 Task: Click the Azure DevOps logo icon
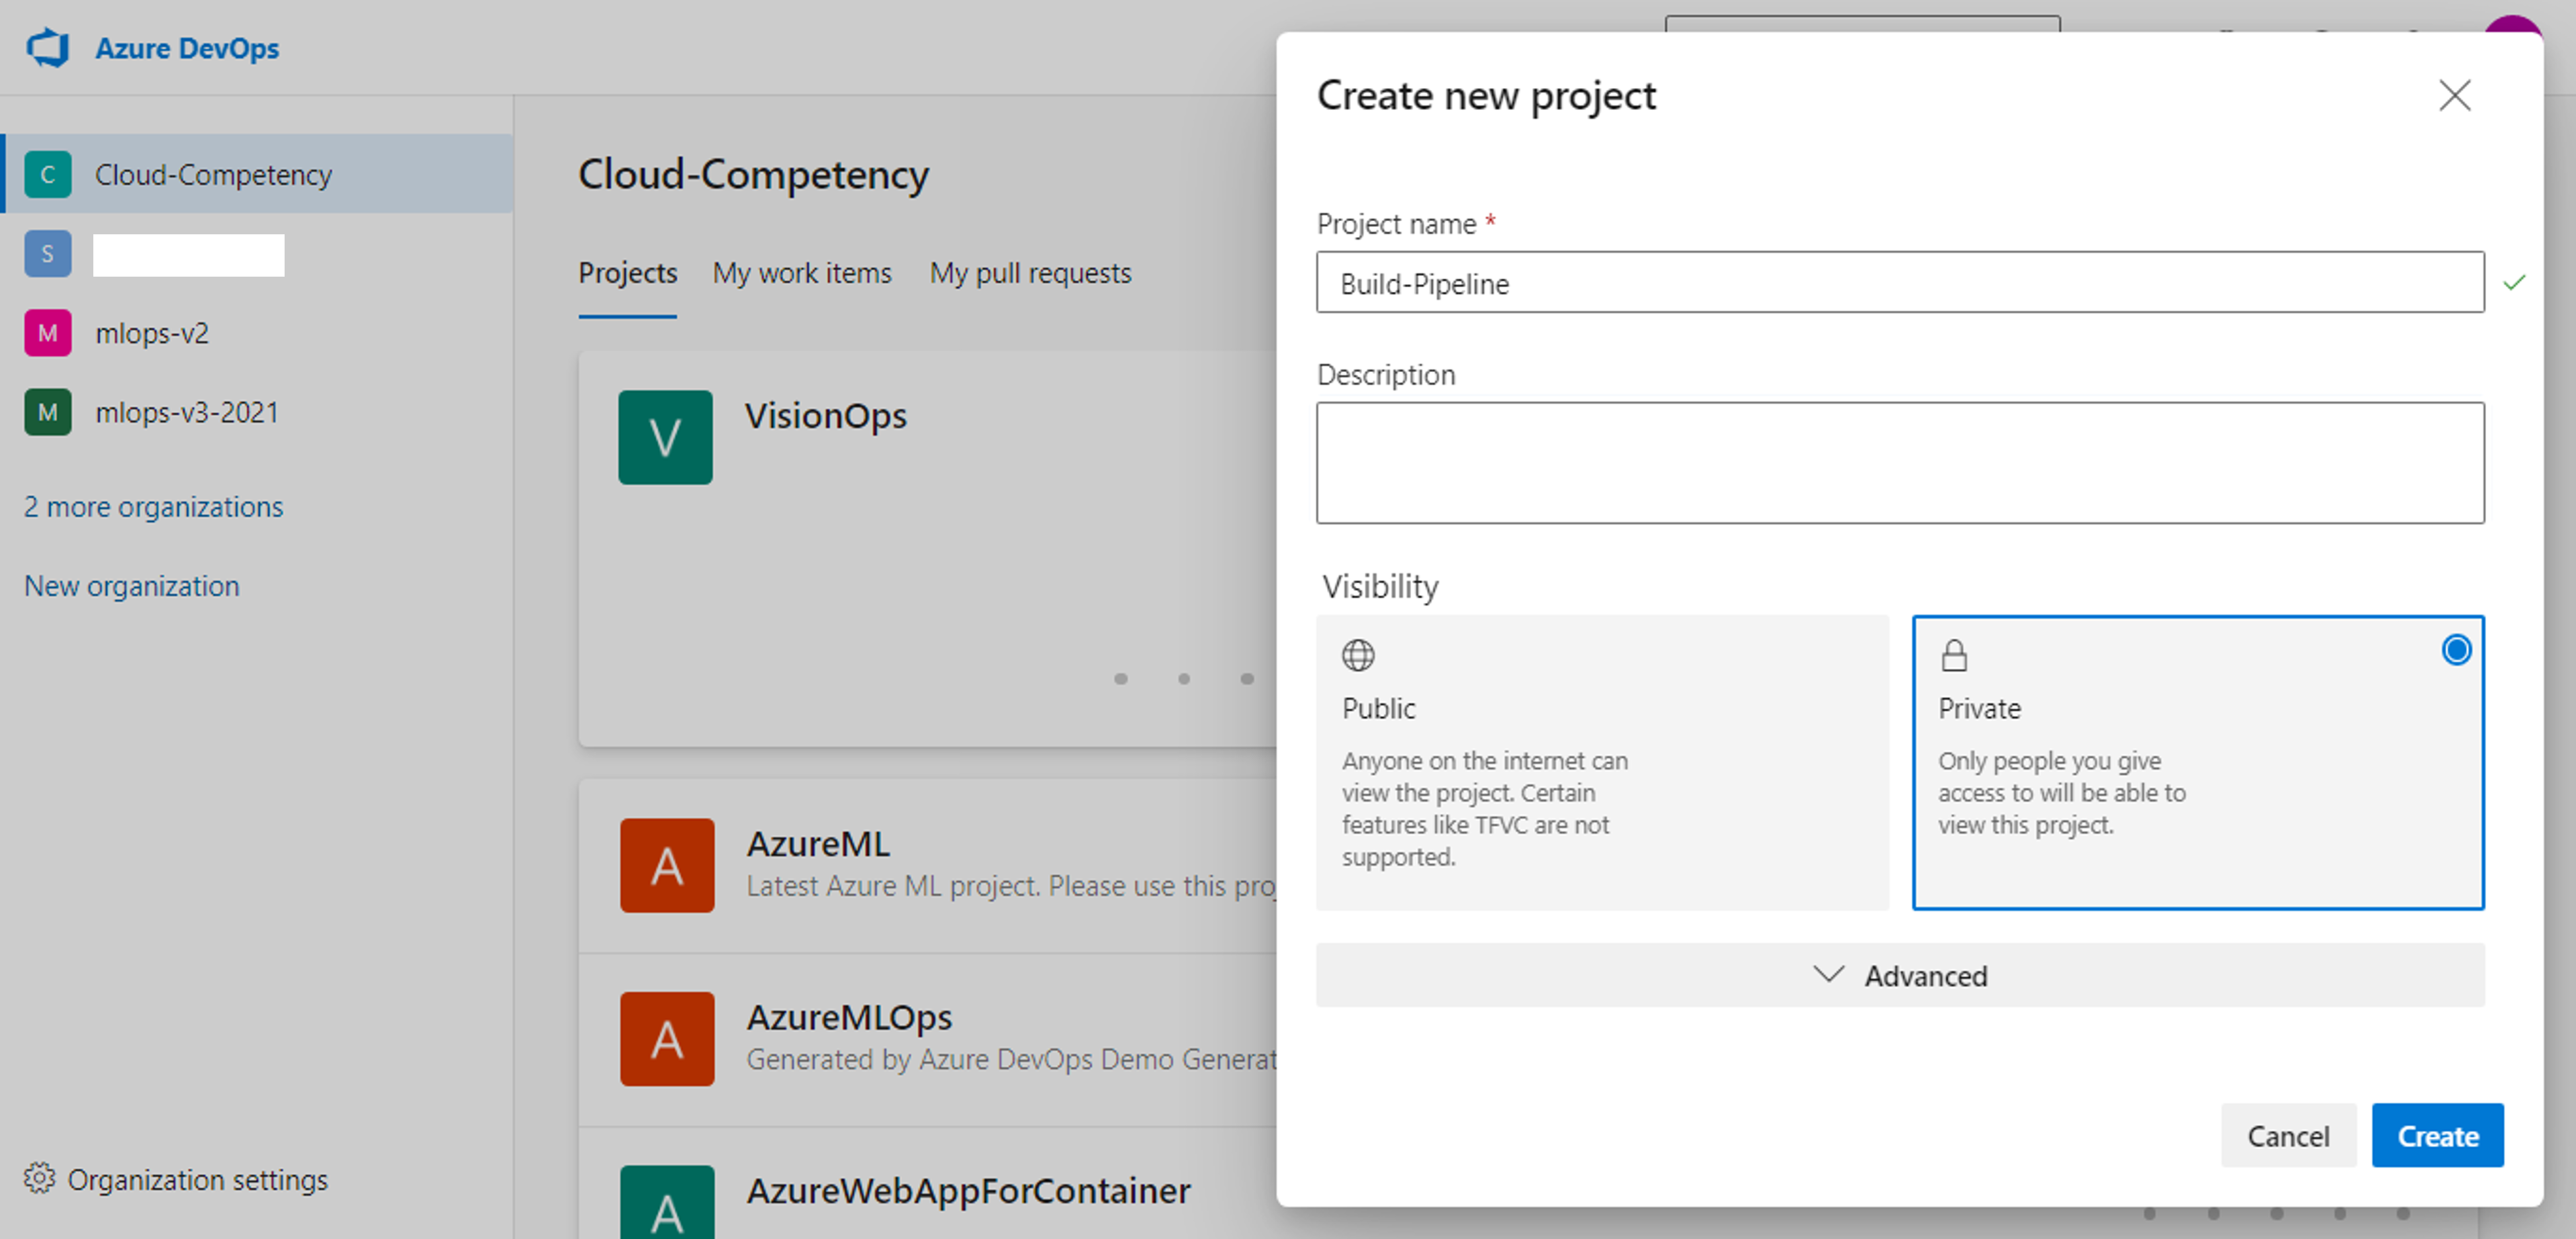pos(47,48)
